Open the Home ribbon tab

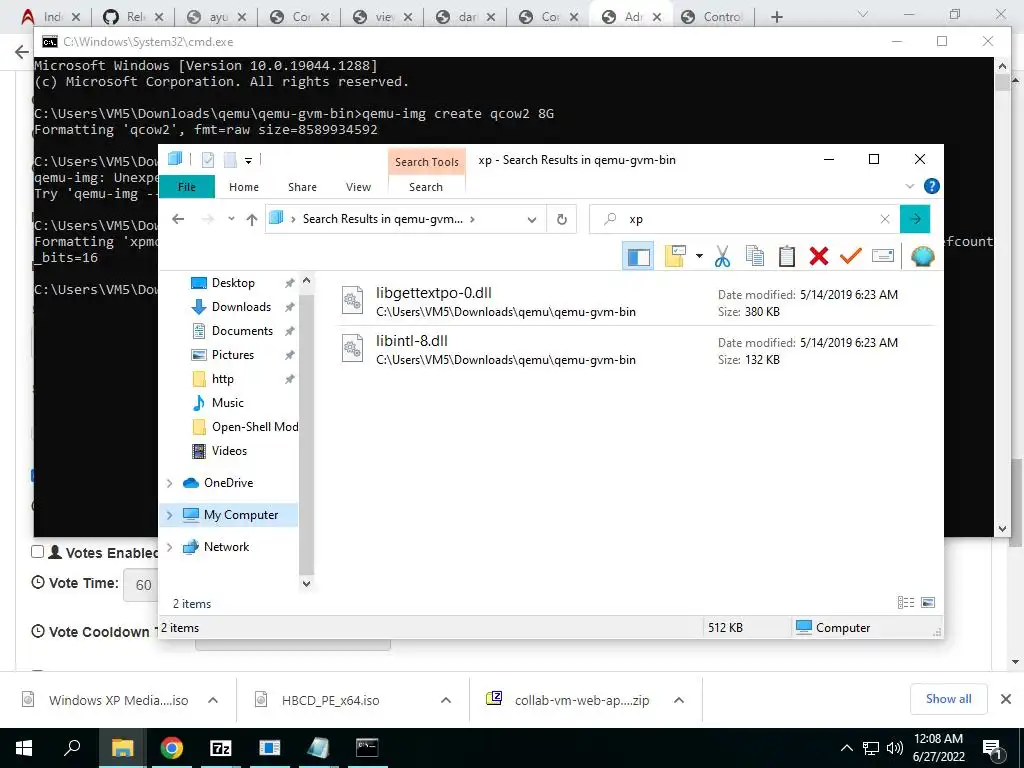point(244,187)
